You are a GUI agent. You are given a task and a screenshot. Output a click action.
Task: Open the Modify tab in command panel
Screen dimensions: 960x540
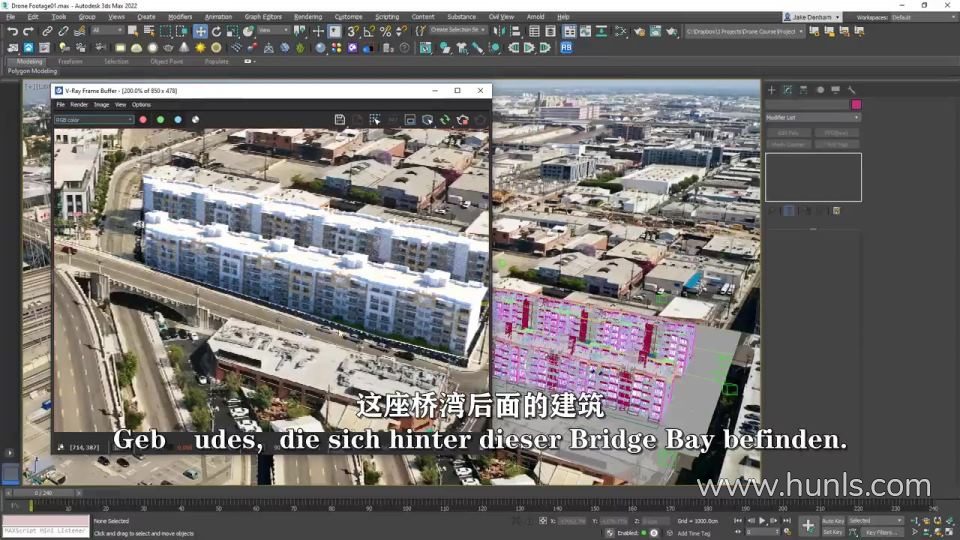click(787, 90)
